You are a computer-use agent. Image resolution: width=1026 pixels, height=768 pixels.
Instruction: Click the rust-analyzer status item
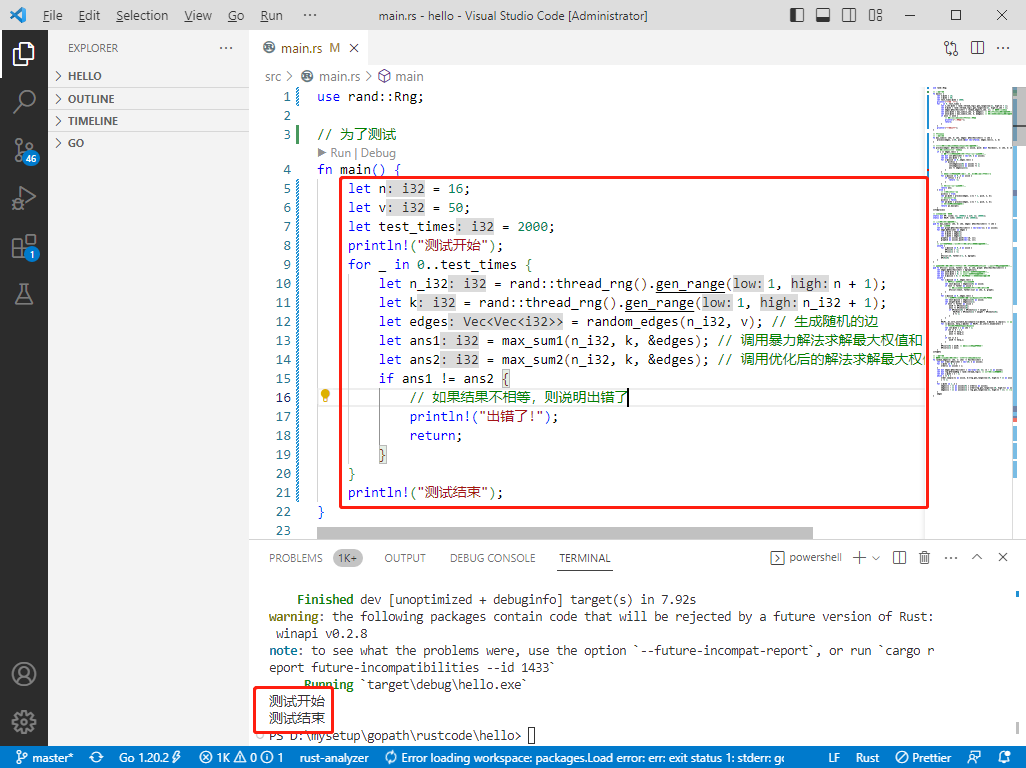pos(334,758)
